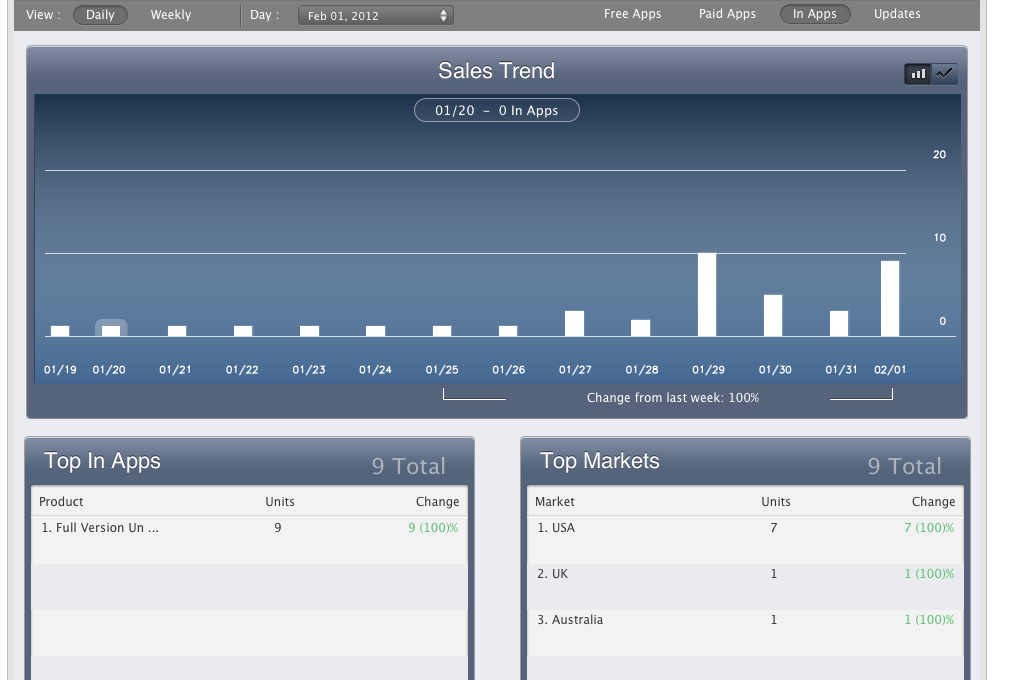Screen dimensions: 1020x680
Task: Select the UK market row
Action: coord(745,574)
